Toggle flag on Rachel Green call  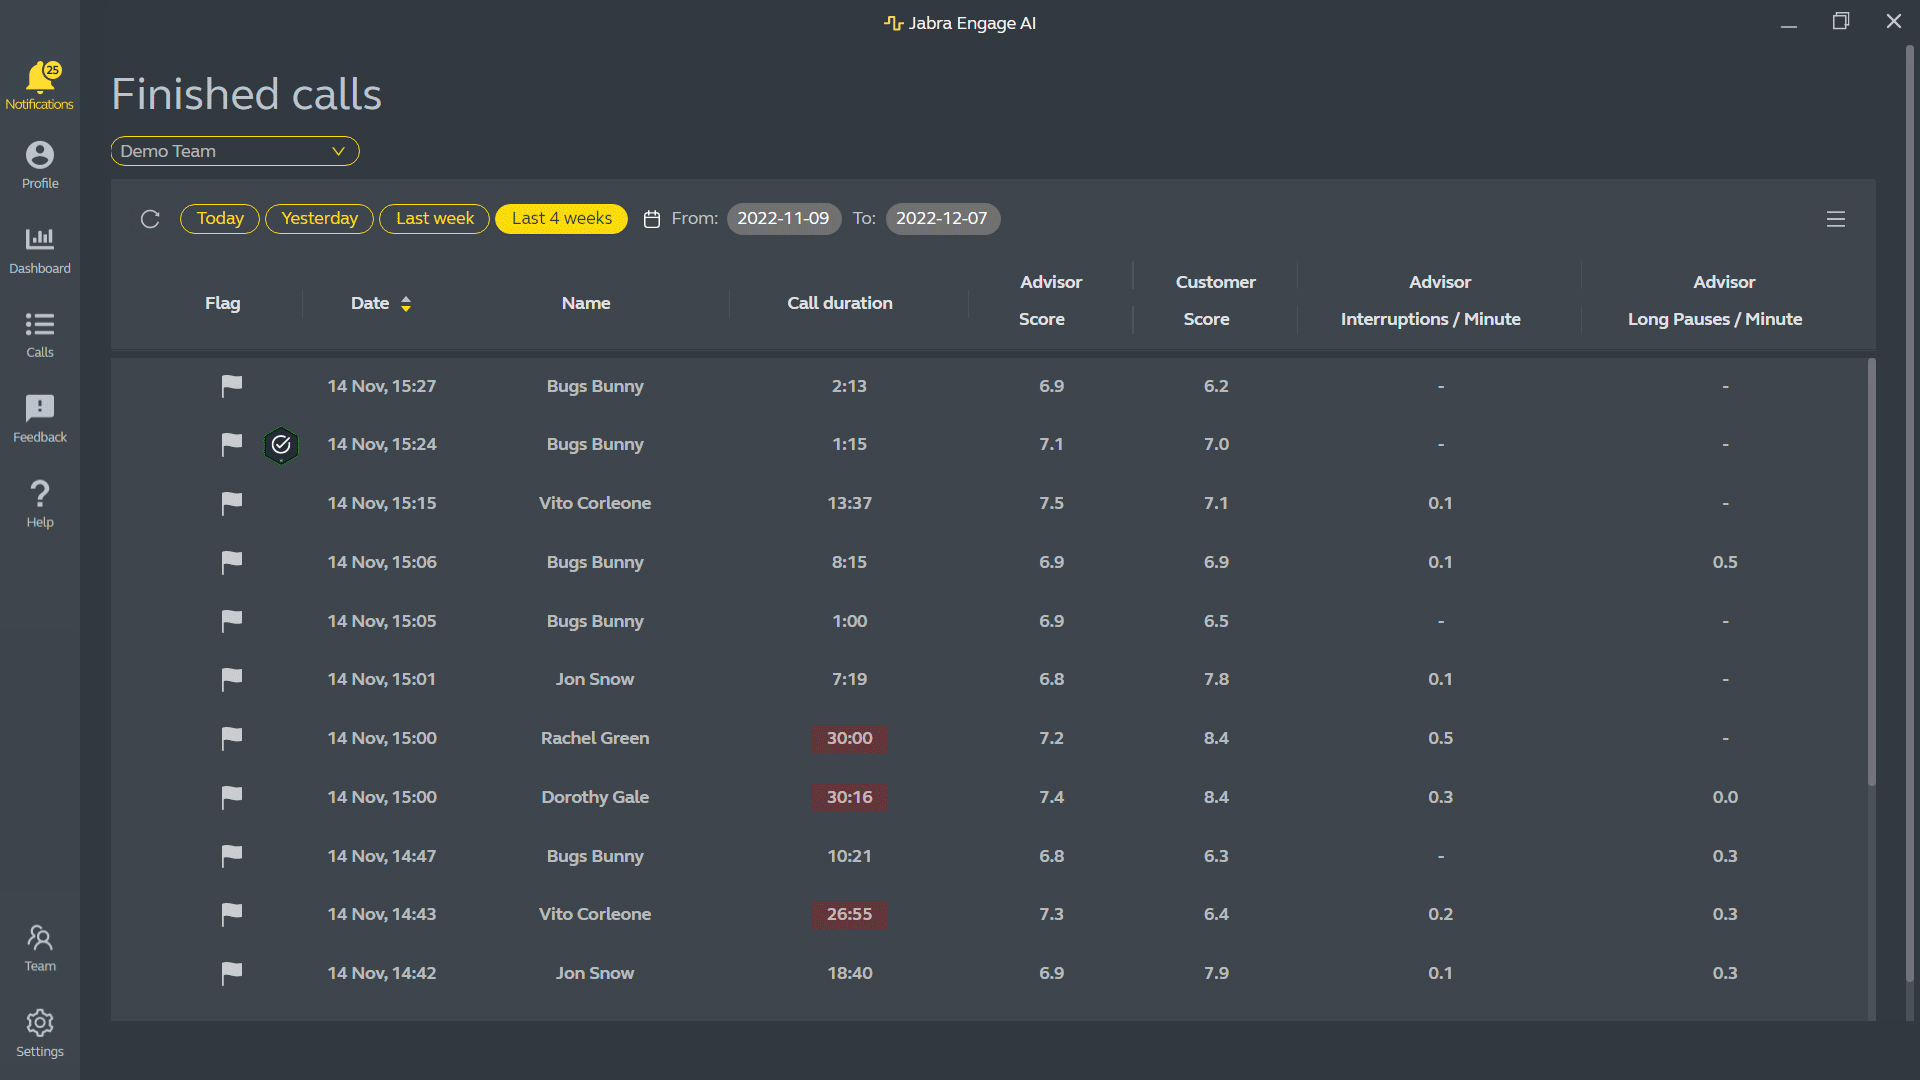click(232, 738)
